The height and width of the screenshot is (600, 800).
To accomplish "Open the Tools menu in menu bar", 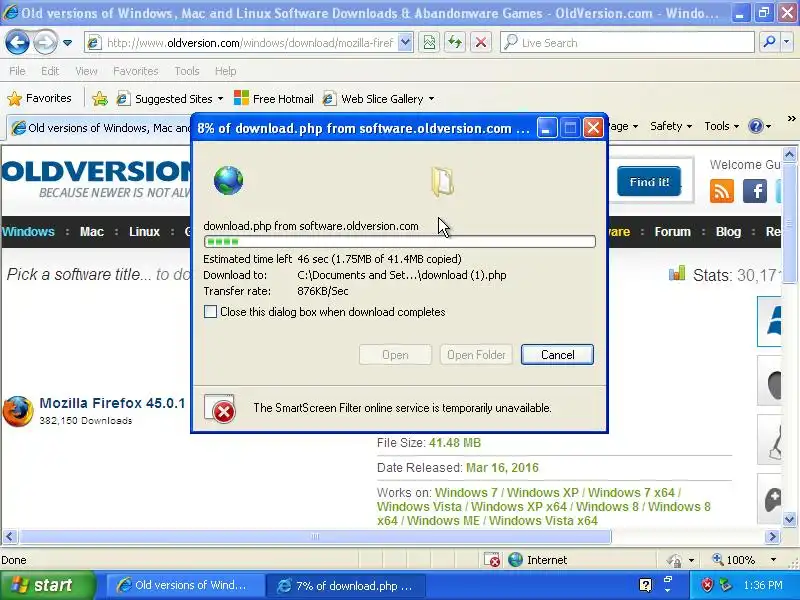I will (x=187, y=71).
